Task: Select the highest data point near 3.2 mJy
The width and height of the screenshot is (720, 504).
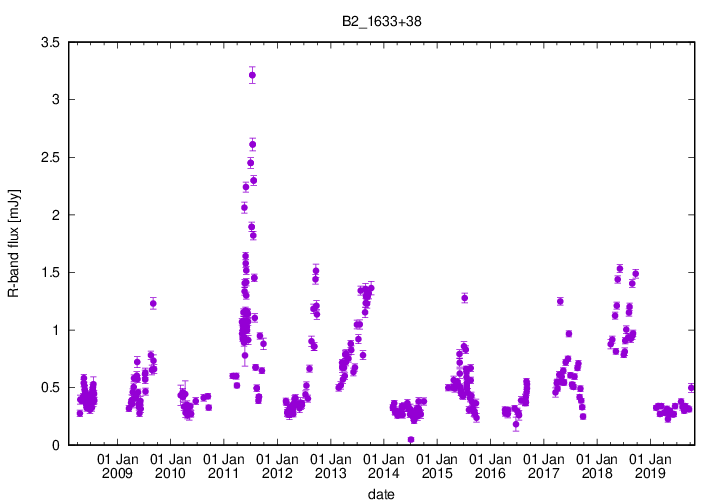Action: [x=252, y=75]
